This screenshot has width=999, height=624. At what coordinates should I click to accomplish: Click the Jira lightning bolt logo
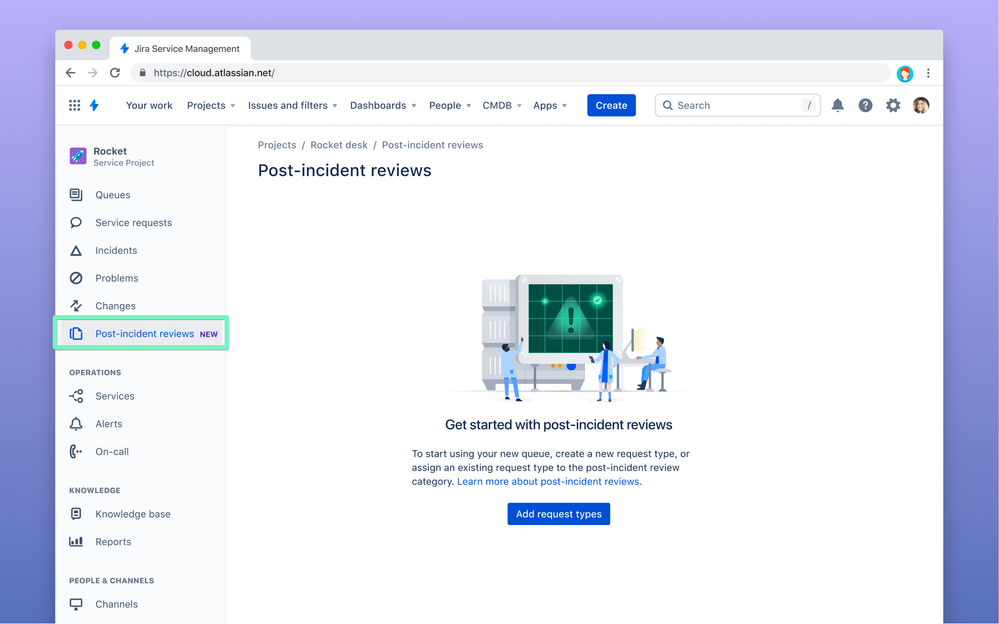(94, 105)
